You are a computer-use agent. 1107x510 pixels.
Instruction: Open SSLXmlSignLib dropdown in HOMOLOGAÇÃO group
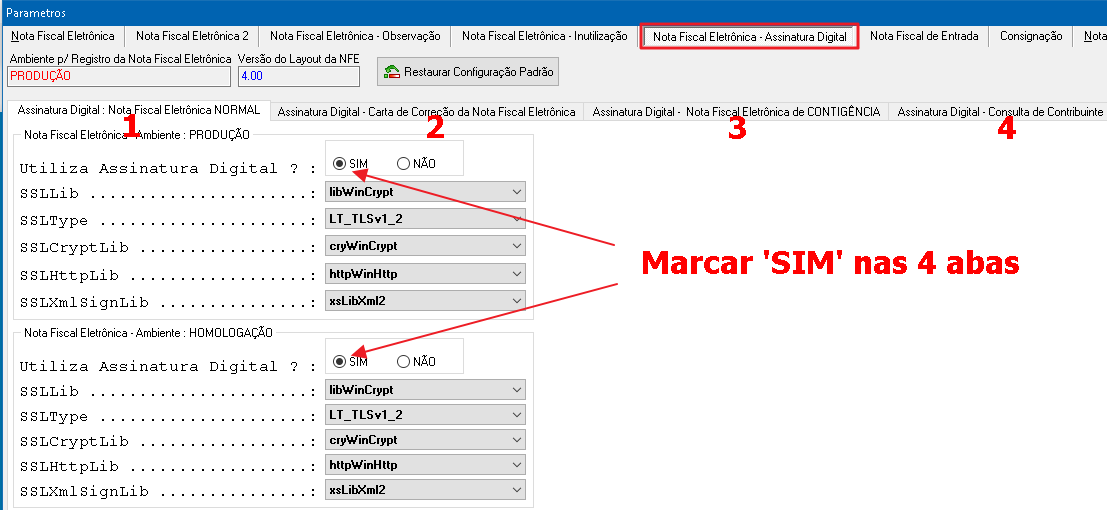[425, 490]
